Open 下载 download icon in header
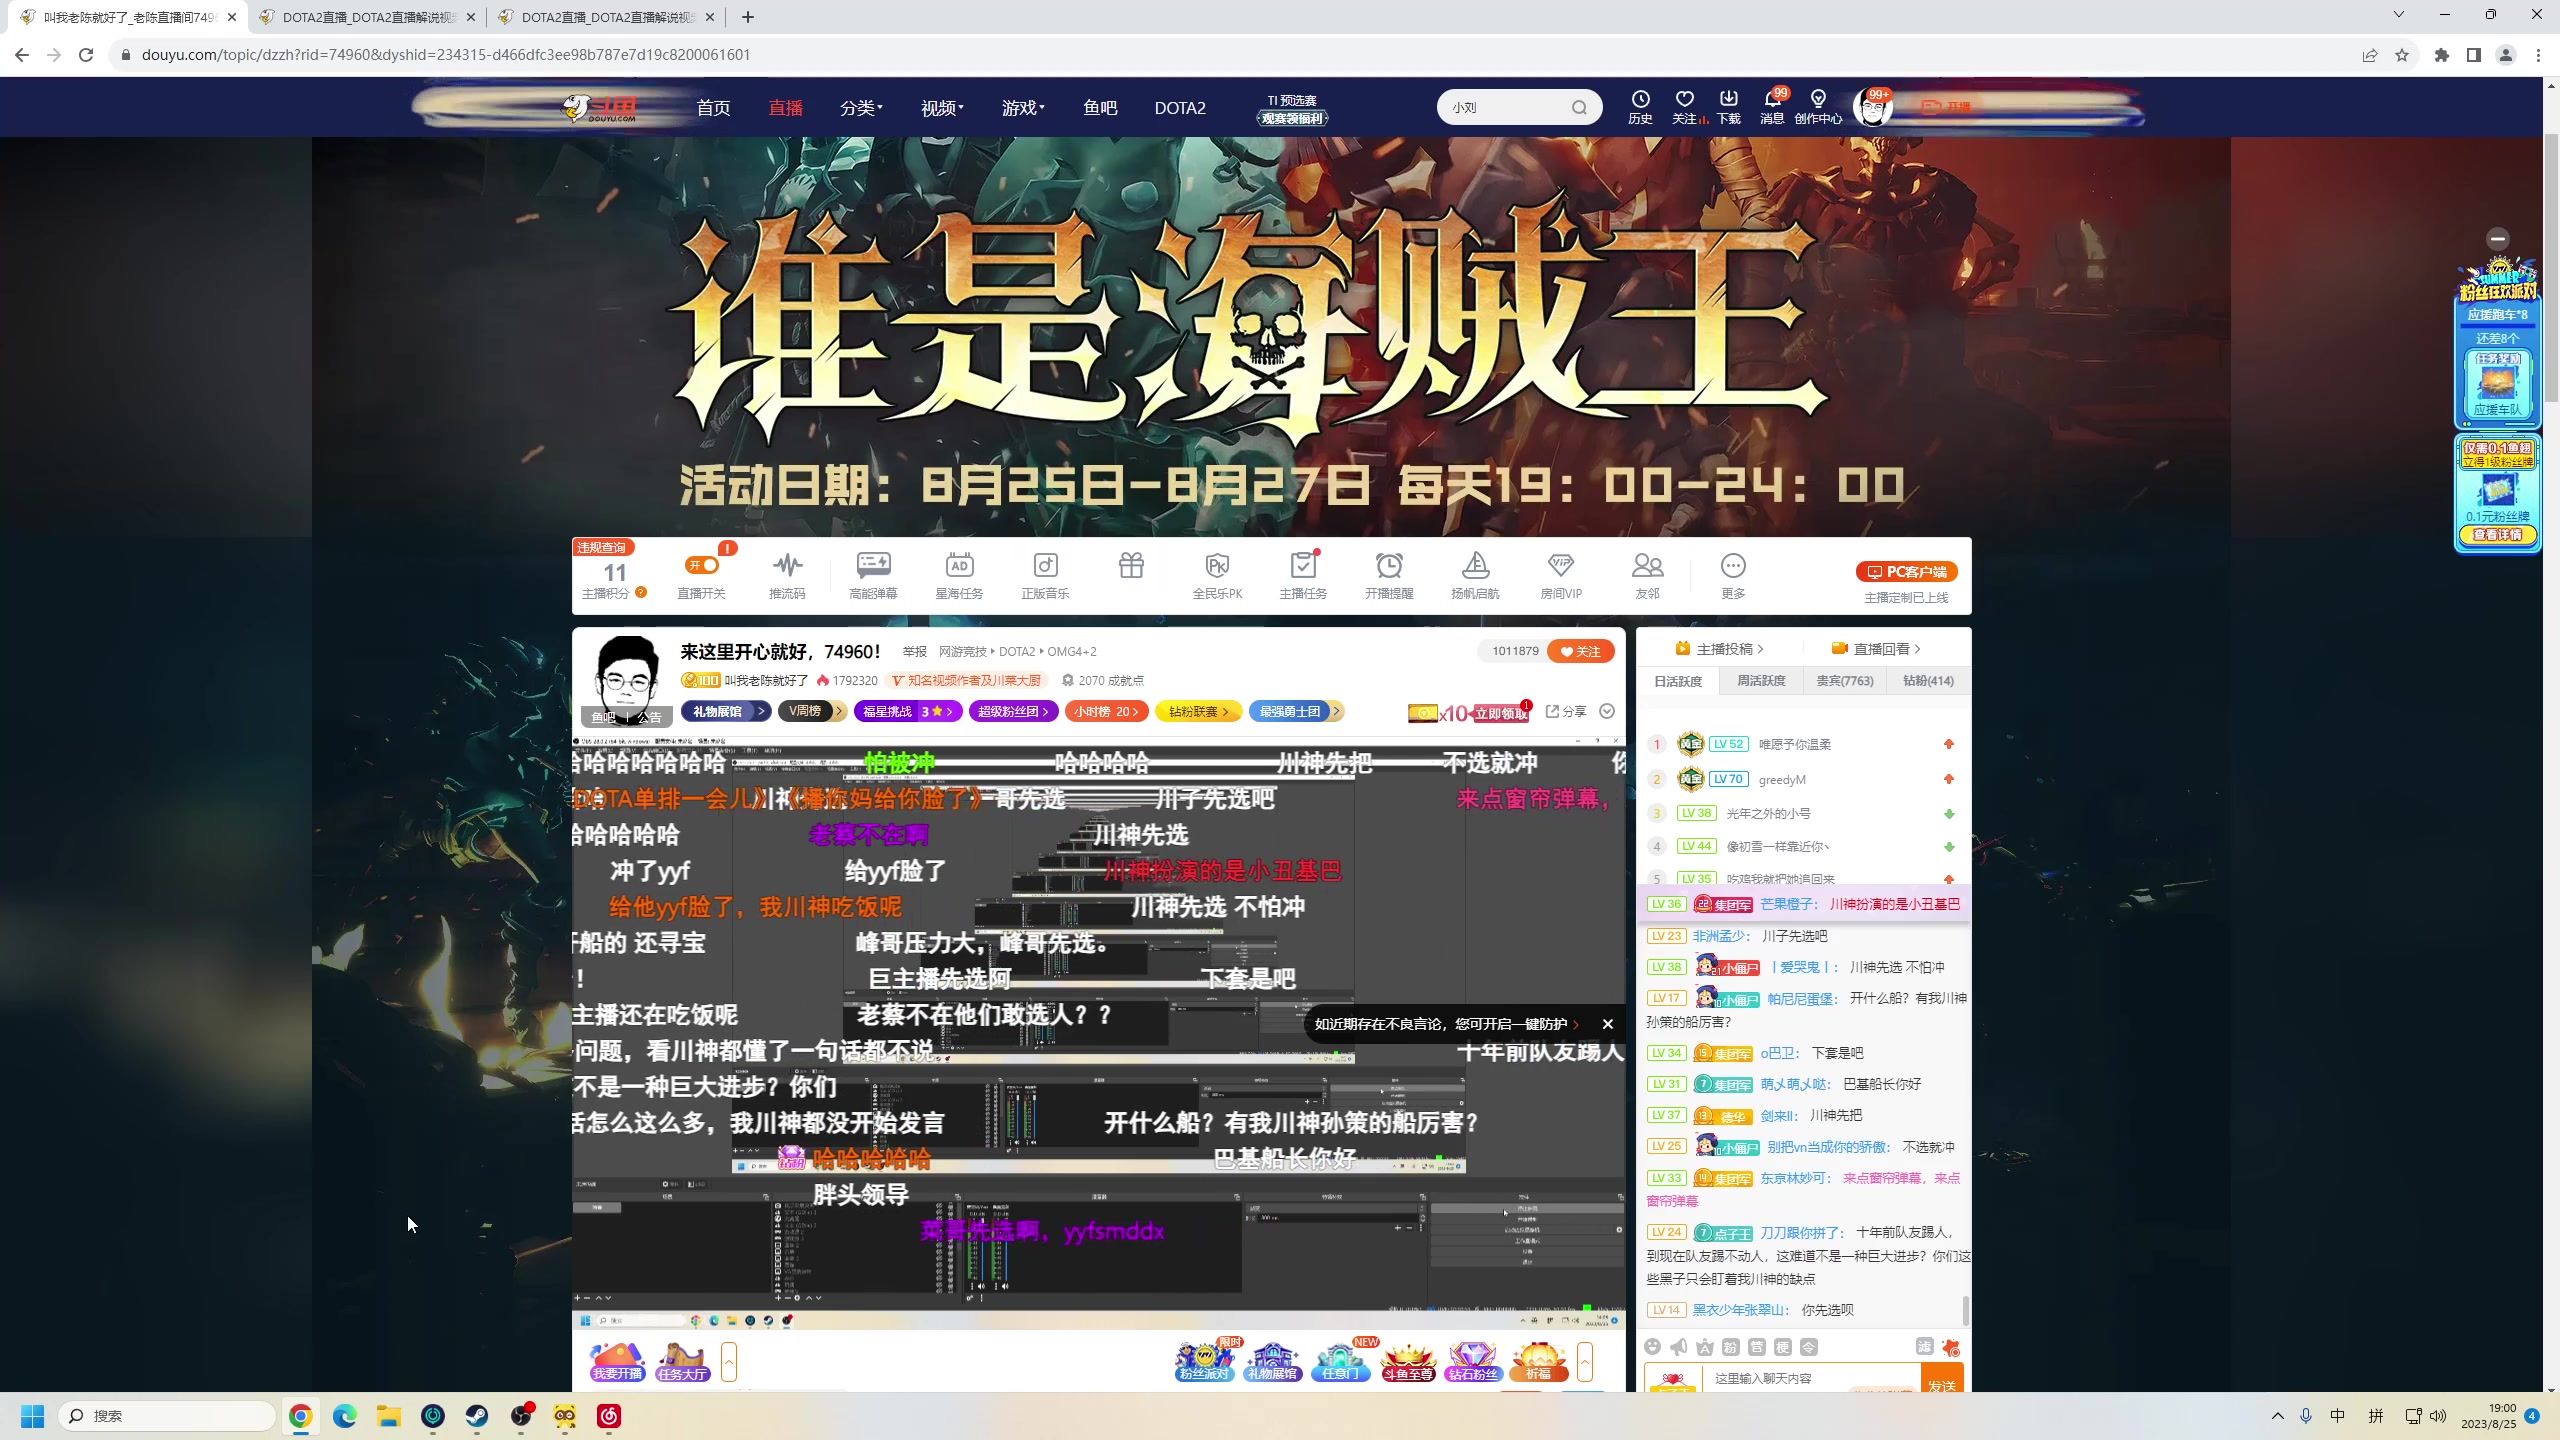 pyautogui.click(x=1729, y=107)
